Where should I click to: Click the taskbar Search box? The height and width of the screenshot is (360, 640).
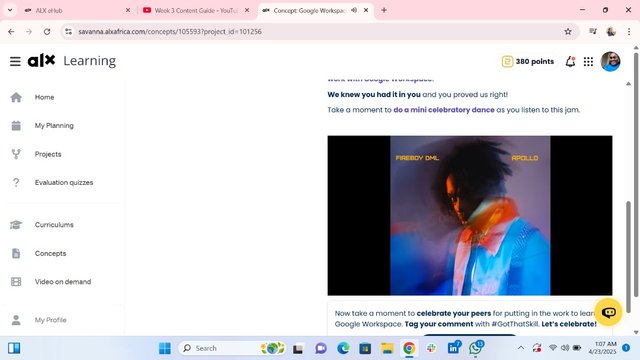pyautogui.click(x=233, y=348)
